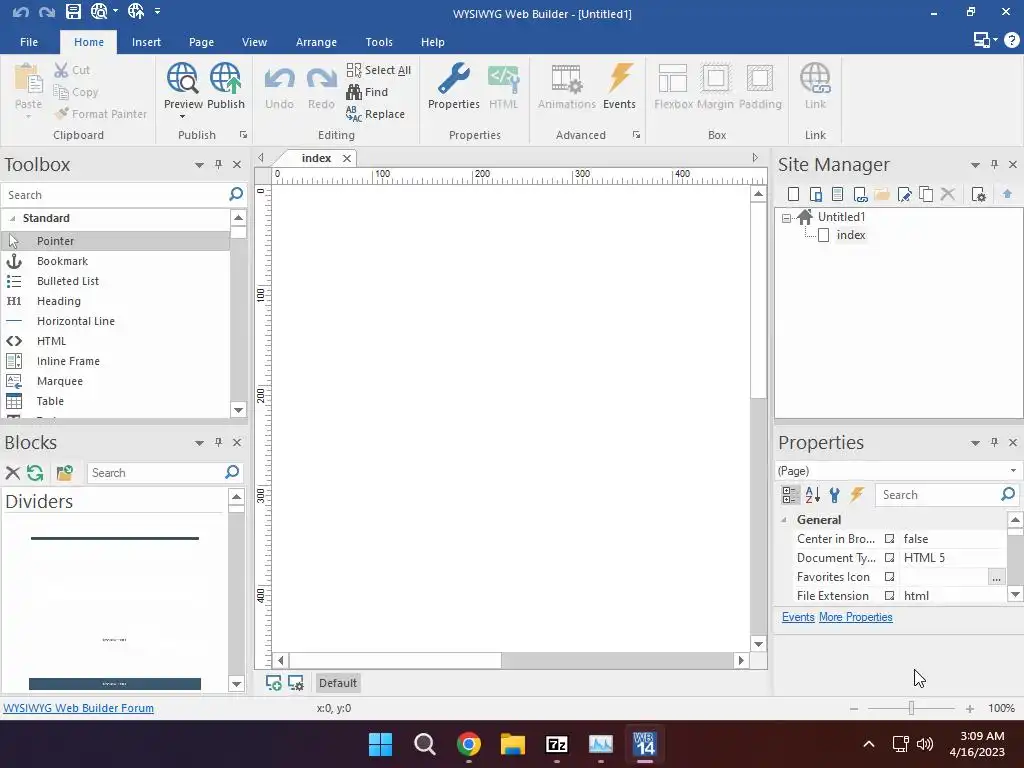Toggle the Document Type property marker
Image resolution: width=1024 pixels, height=768 pixels.
pos(889,558)
